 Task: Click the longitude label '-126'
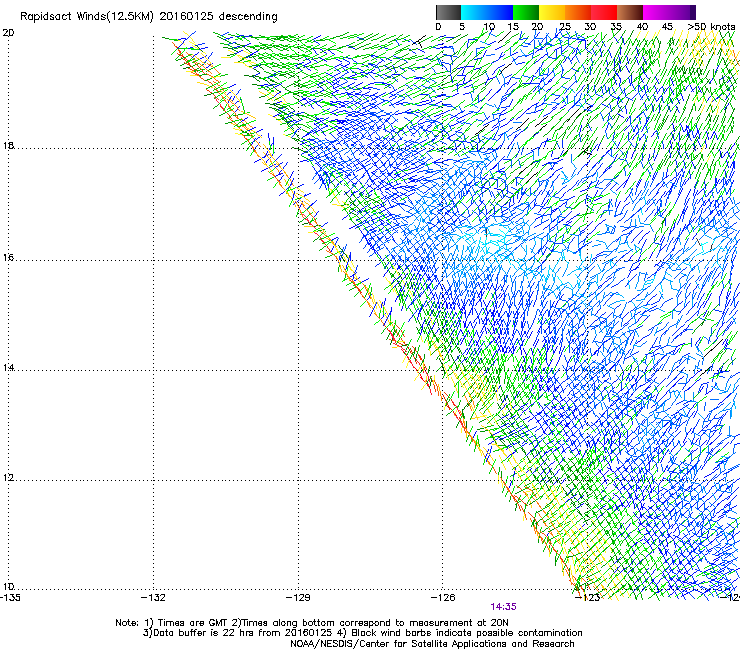tap(443, 598)
